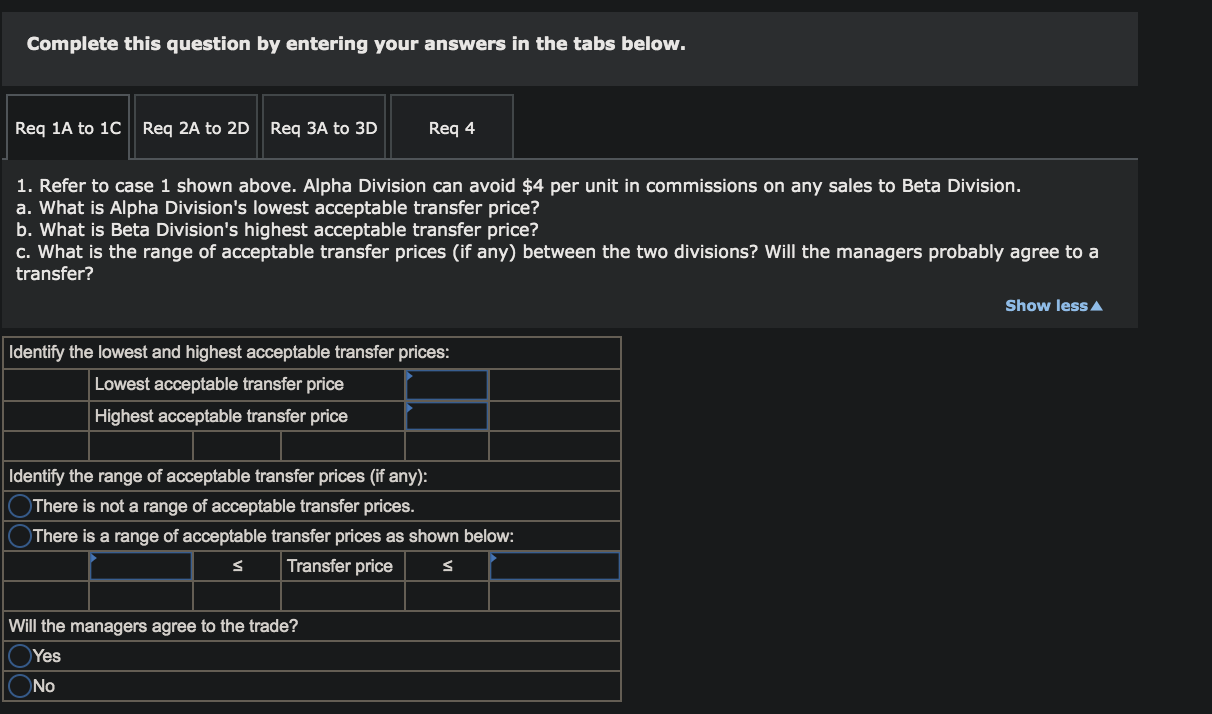Collapse the question text using Show less
Image resolution: width=1212 pixels, height=714 pixels.
click(1052, 305)
